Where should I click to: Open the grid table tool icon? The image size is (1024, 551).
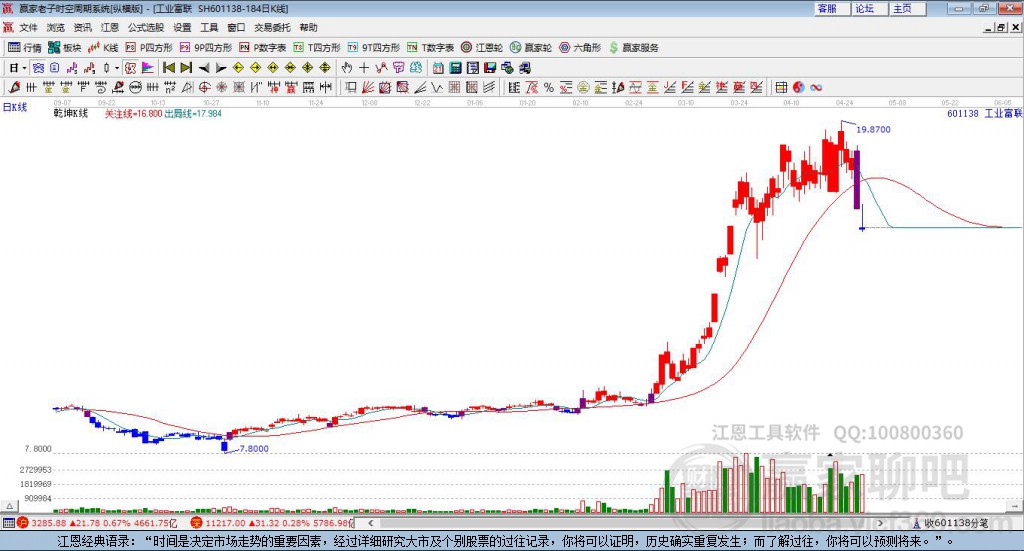[781, 87]
